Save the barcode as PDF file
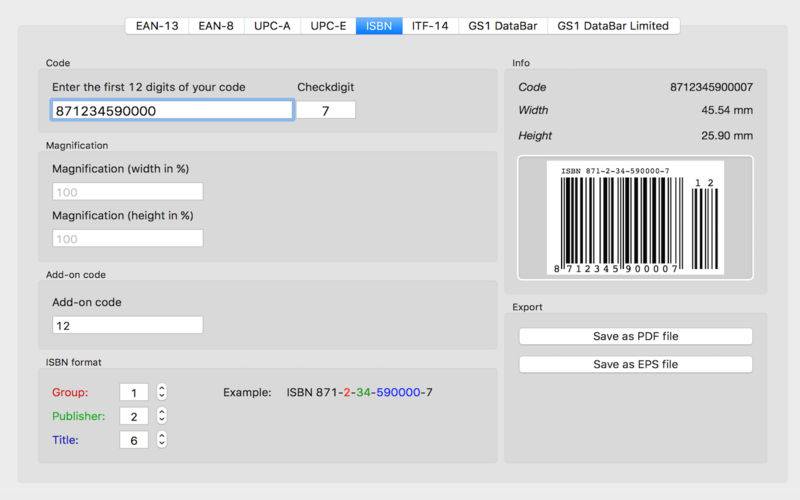Screen dimensions: 800x500 pos(636,336)
